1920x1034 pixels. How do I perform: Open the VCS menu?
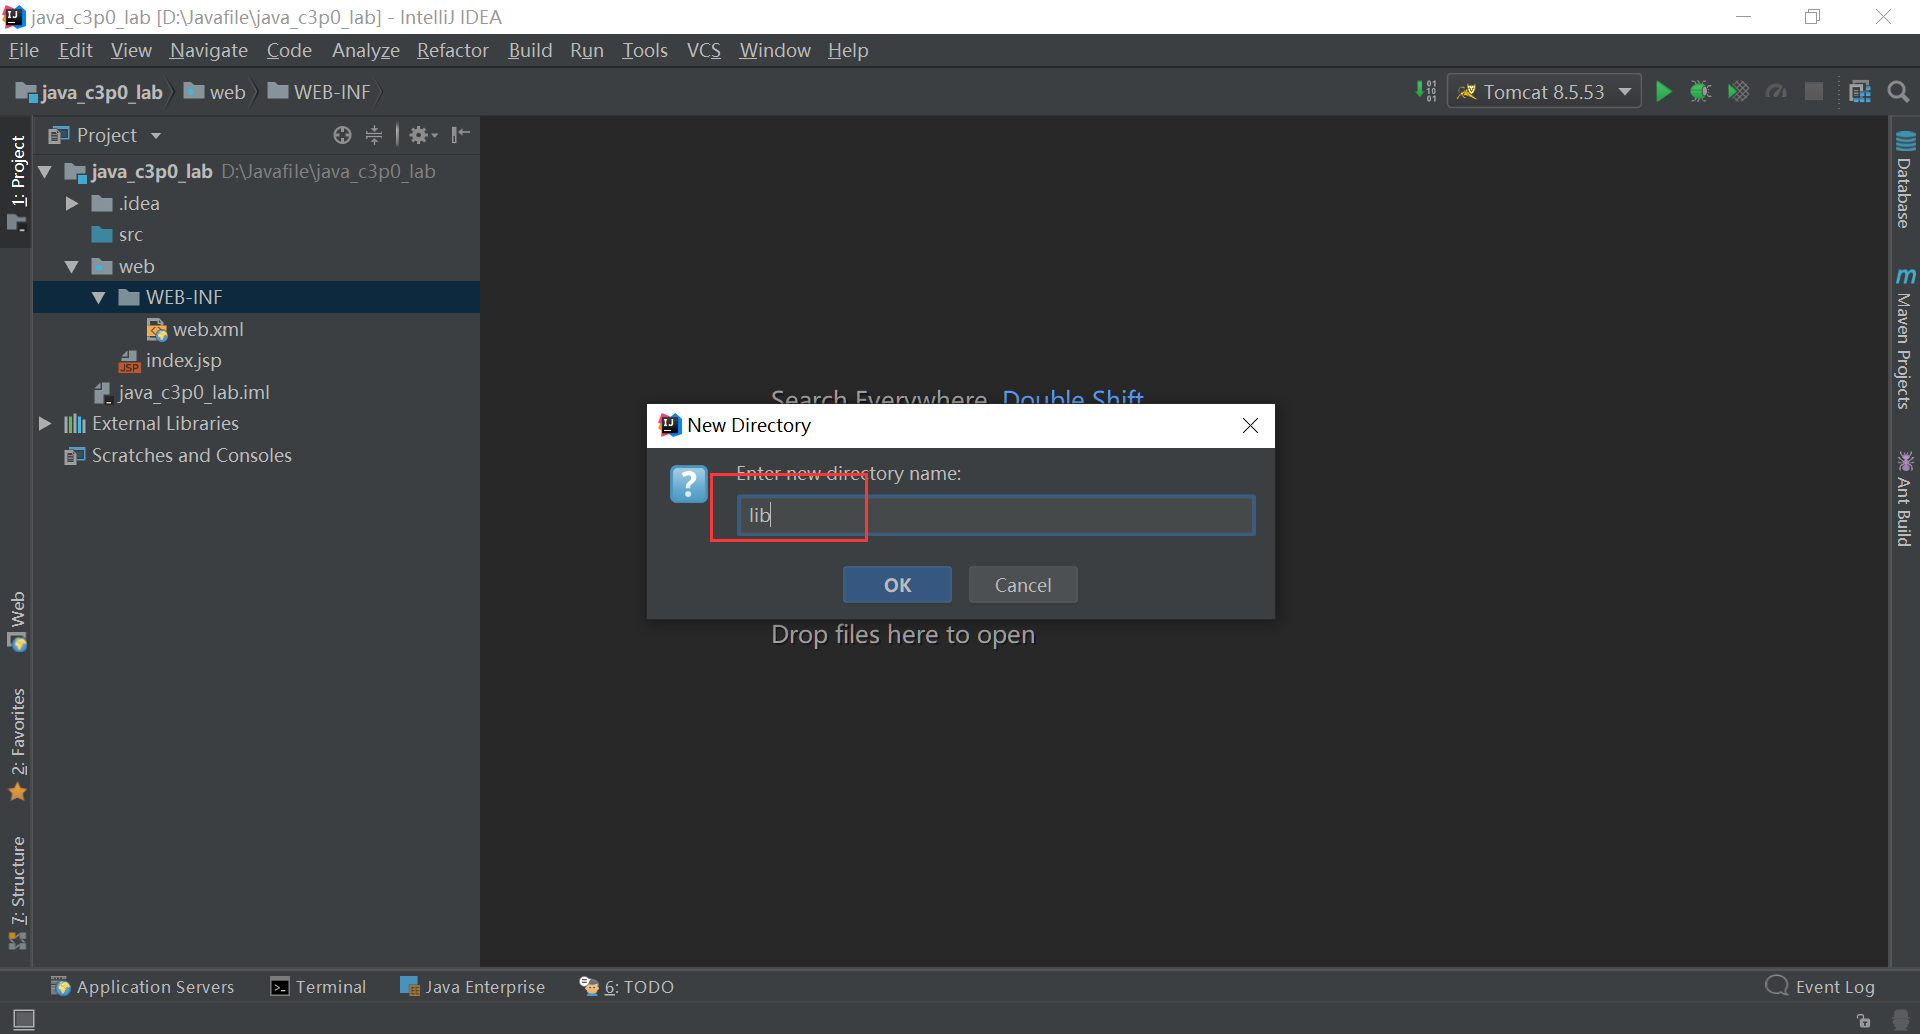pyautogui.click(x=703, y=50)
